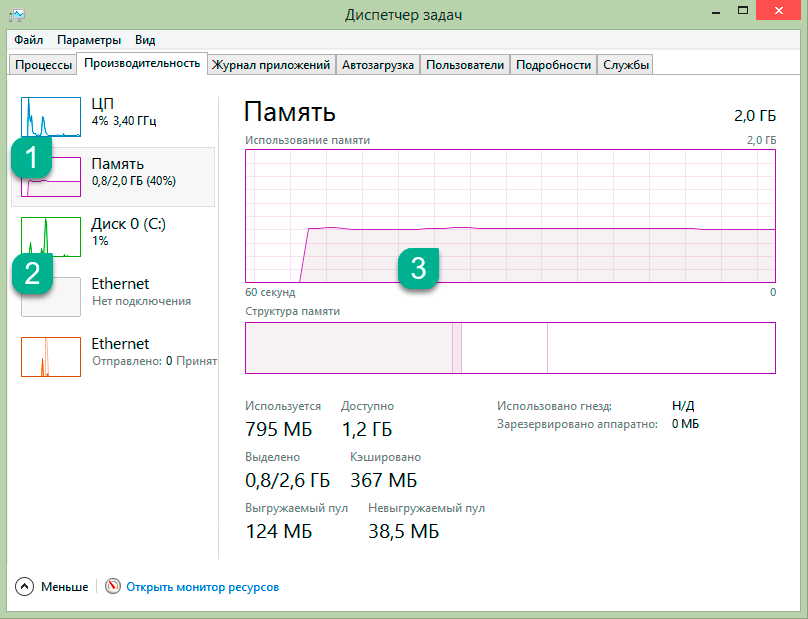The image size is (808, 619).
Task: Click the Меньше label
Action: tap(65, 587)
